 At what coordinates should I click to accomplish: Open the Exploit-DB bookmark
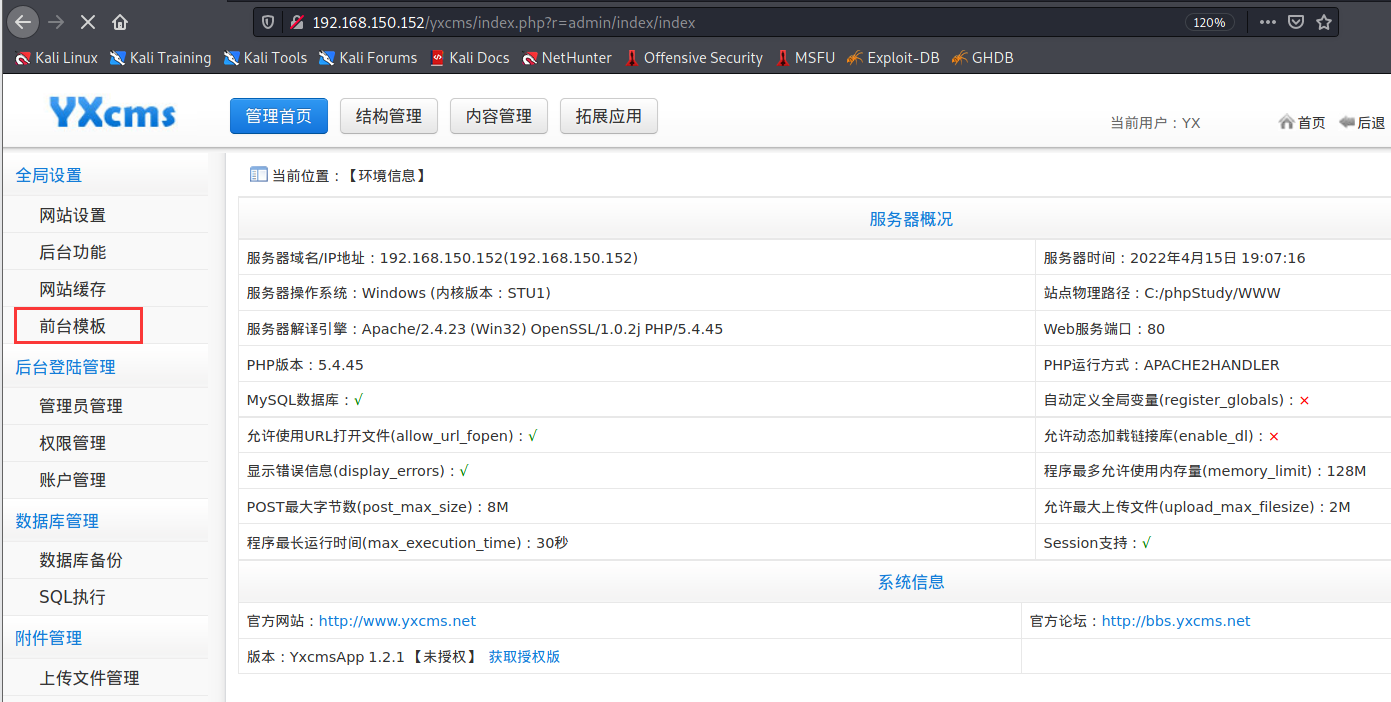point(893,58)
